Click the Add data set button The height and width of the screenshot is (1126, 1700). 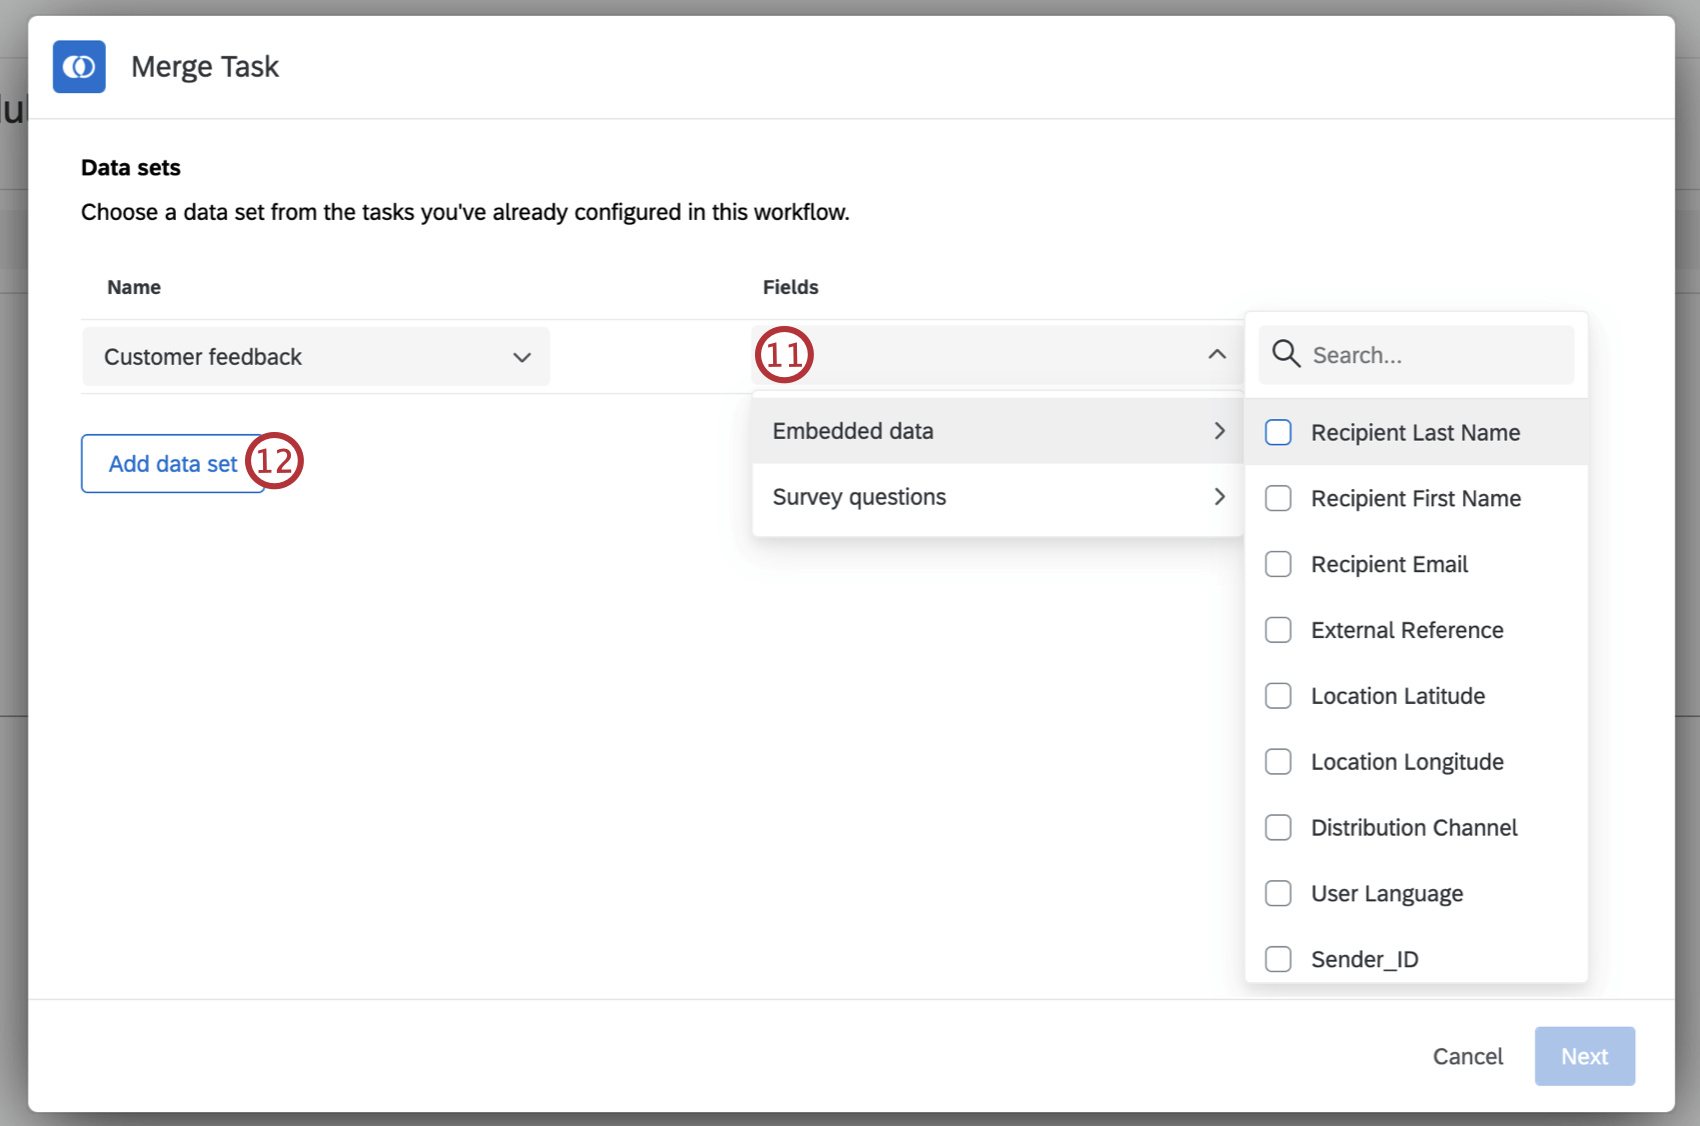point(172,463)
